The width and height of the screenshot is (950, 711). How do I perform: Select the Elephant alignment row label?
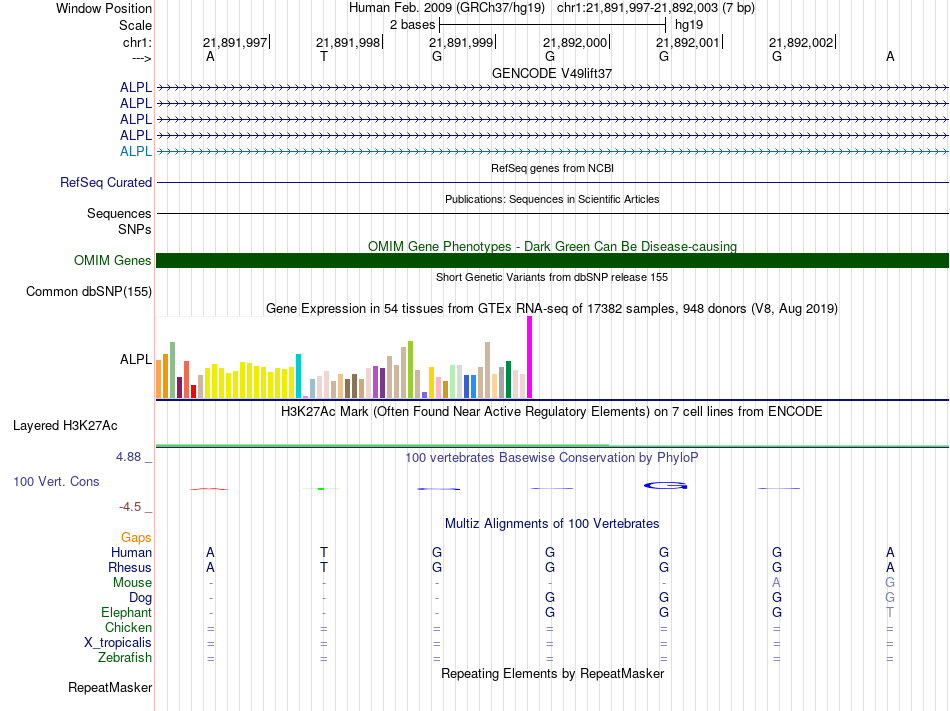tap(126, 613)
